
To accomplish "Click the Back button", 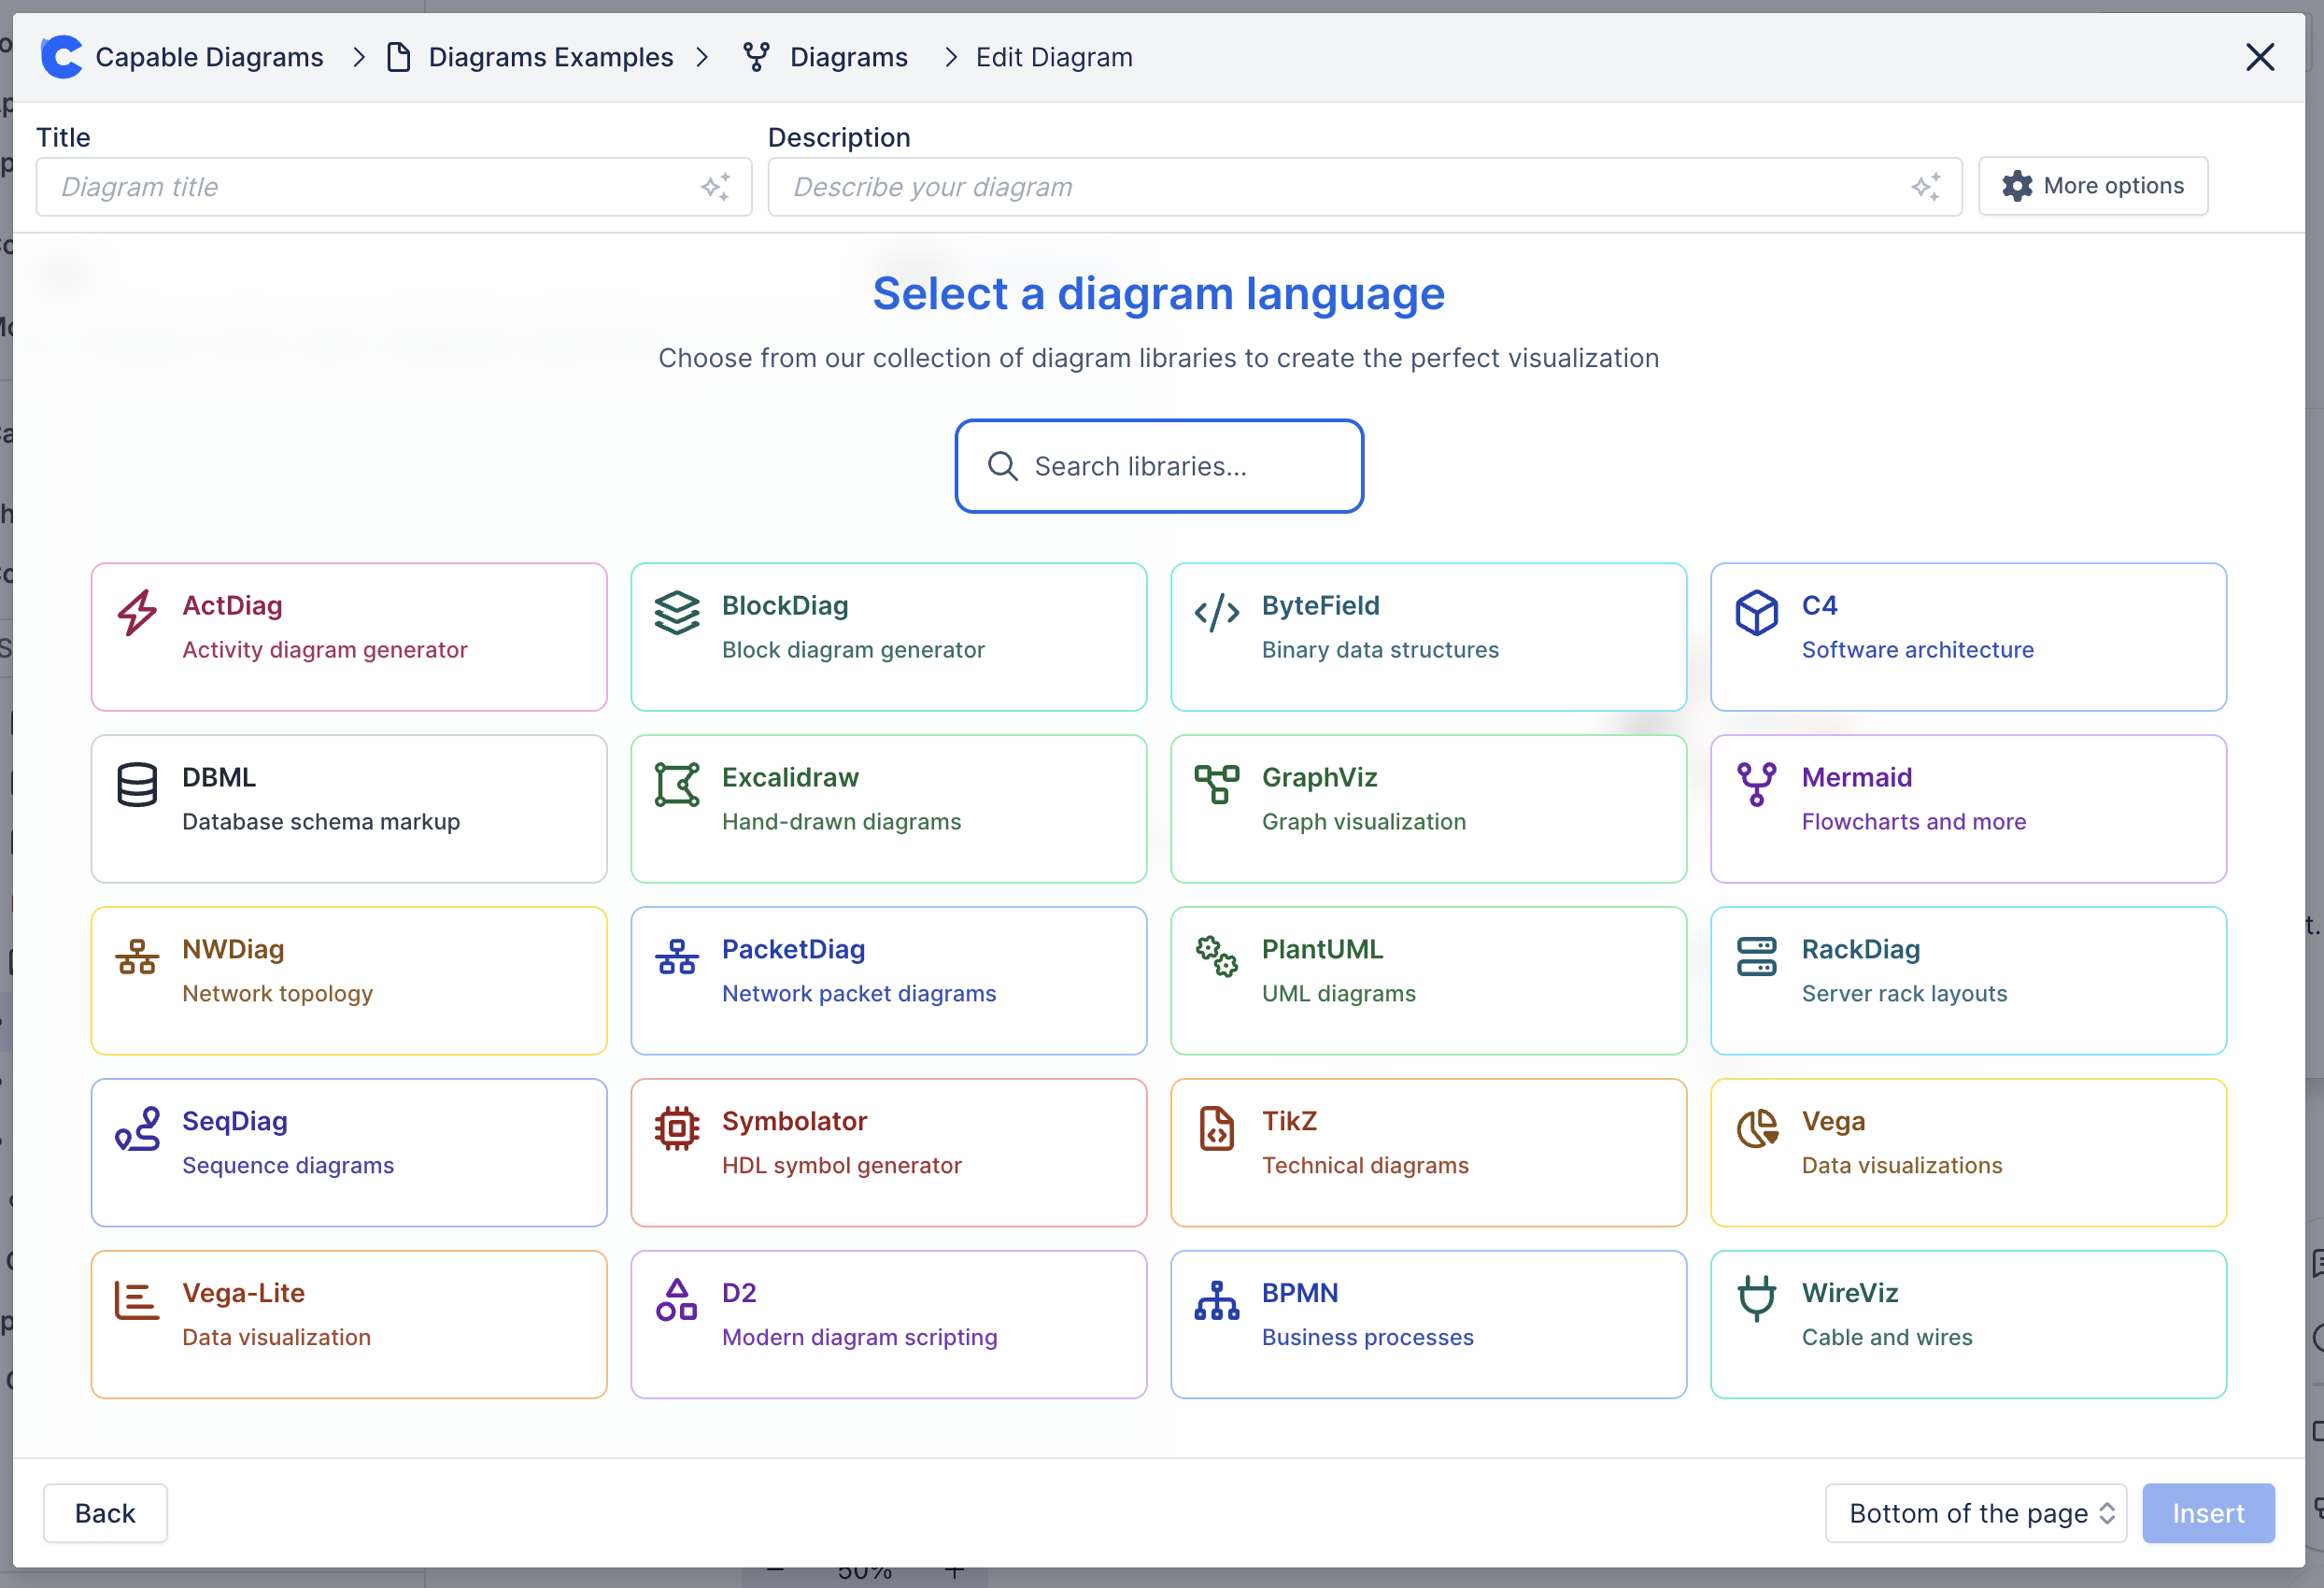I will coord(105,1513).
